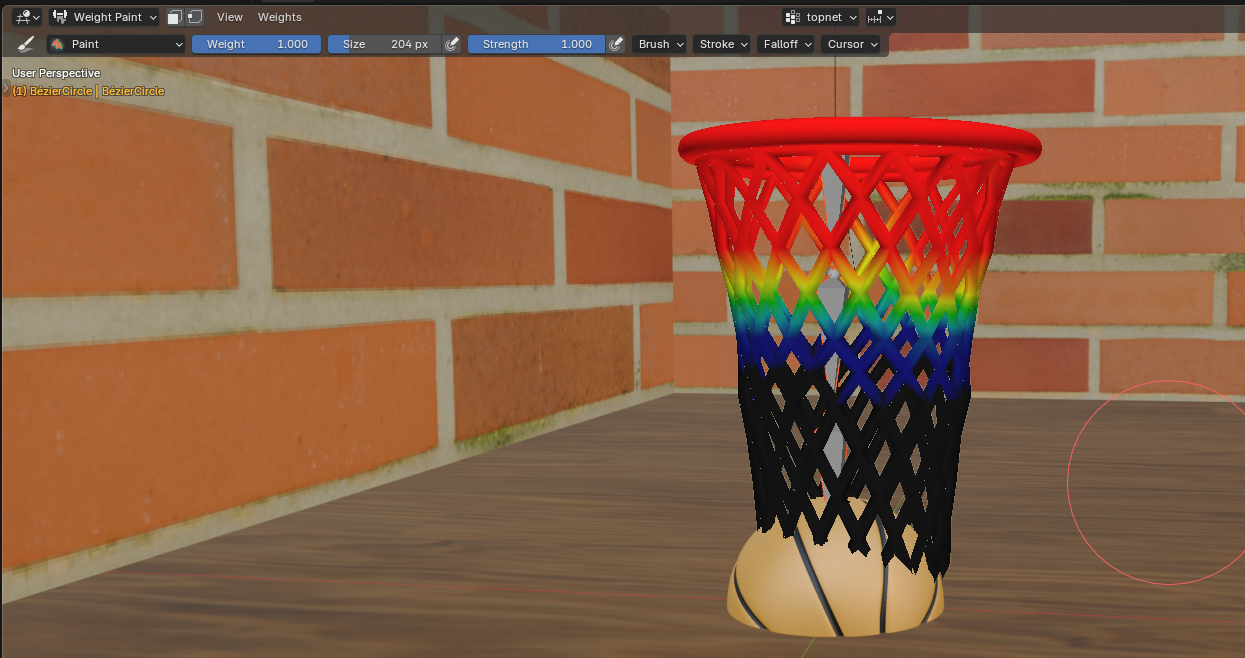
Task: Toggle vertex selection masking icon
Action: (x=194, y=17)
